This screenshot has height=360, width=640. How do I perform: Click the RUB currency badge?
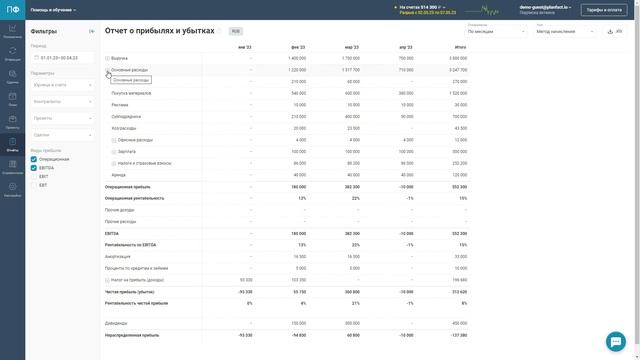point(236,31)
